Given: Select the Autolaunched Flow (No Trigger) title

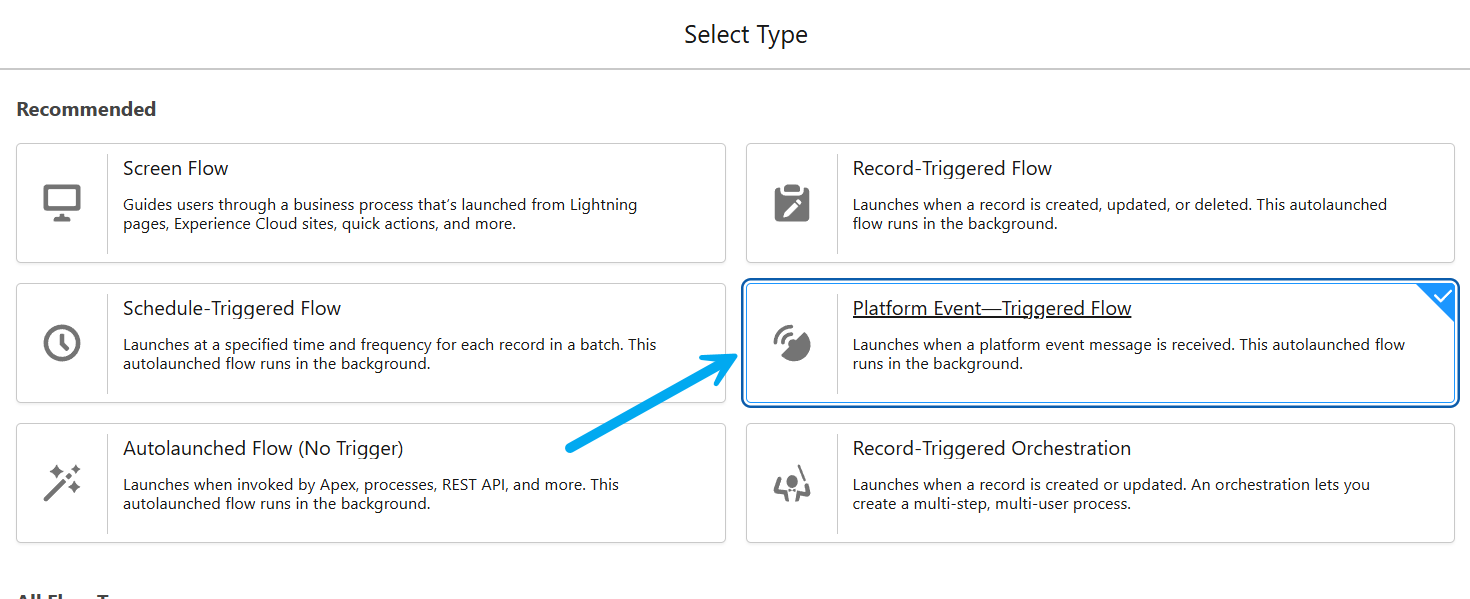Looking at the screenshot, I should click(x=263, y=448).
